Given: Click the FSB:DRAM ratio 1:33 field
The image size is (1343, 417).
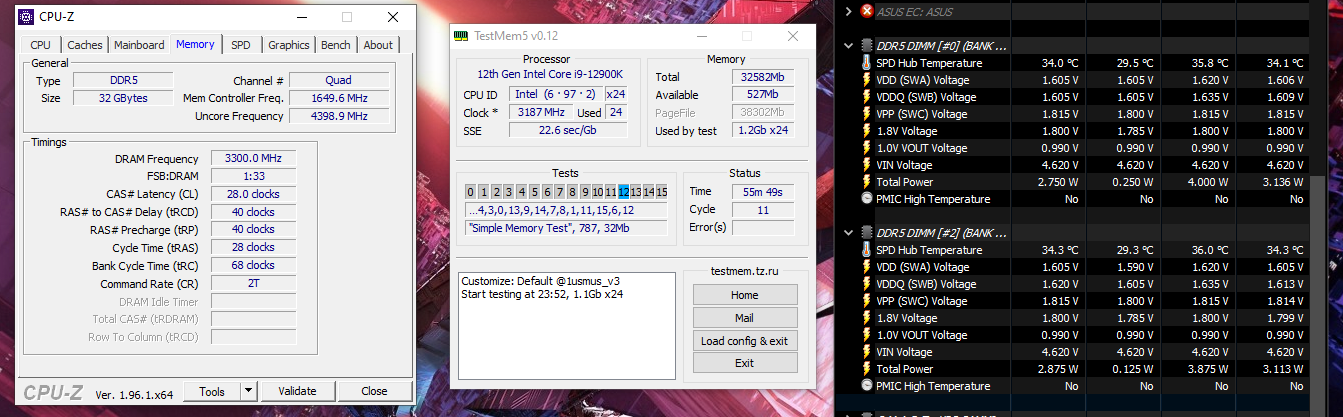Looking at the screenshot, I should 253,176.
